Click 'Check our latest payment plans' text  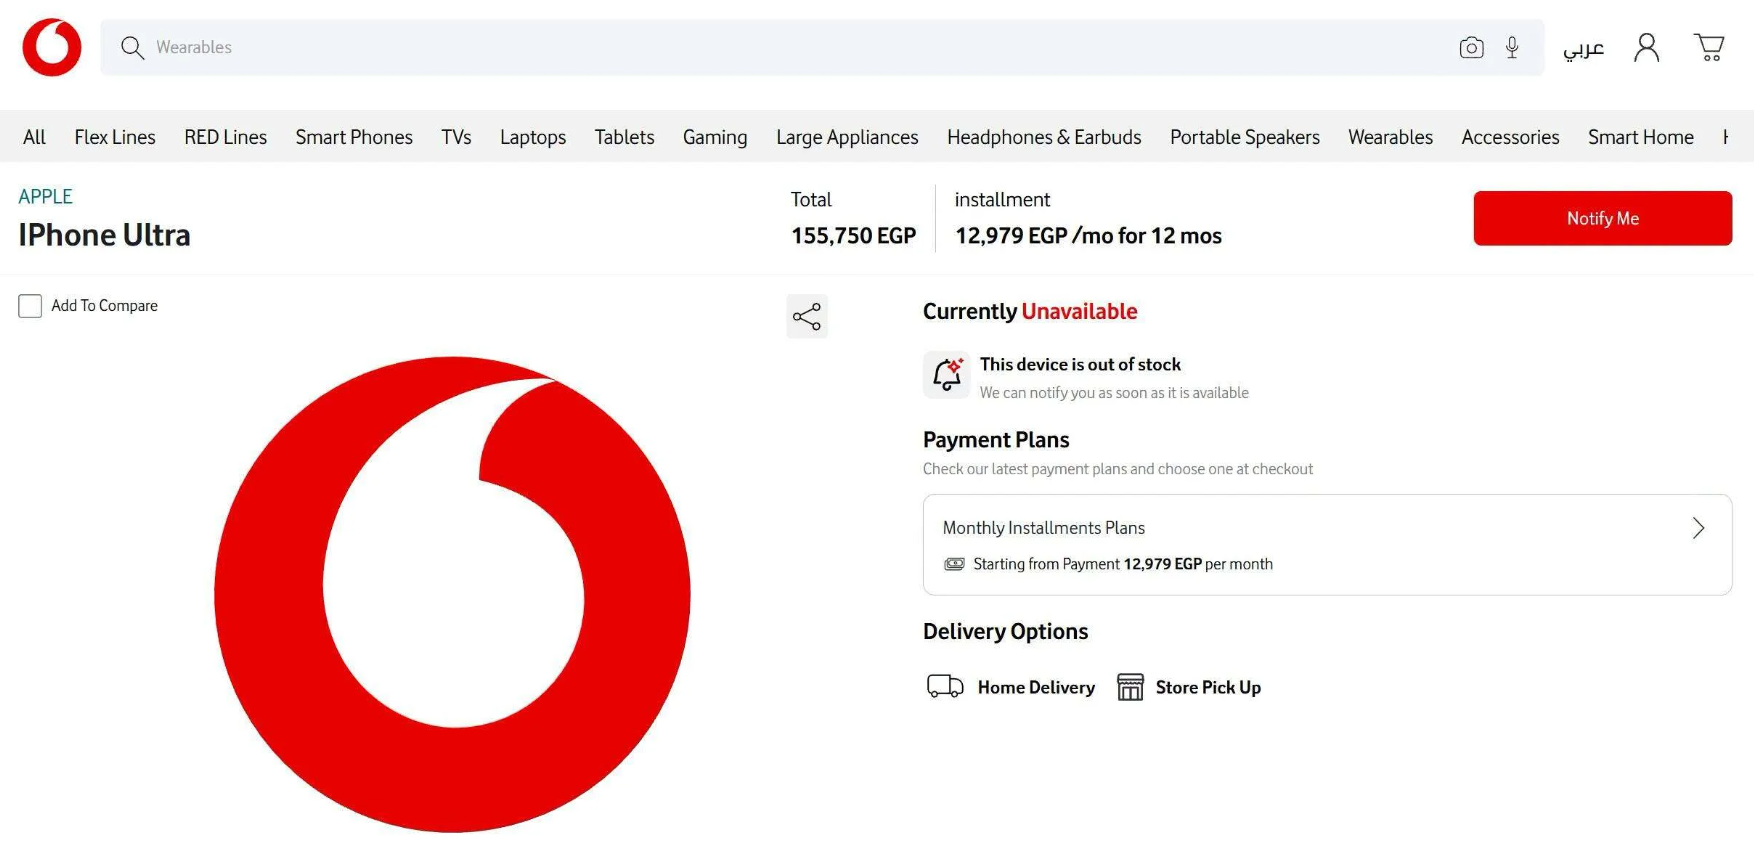coord(1118,469)
